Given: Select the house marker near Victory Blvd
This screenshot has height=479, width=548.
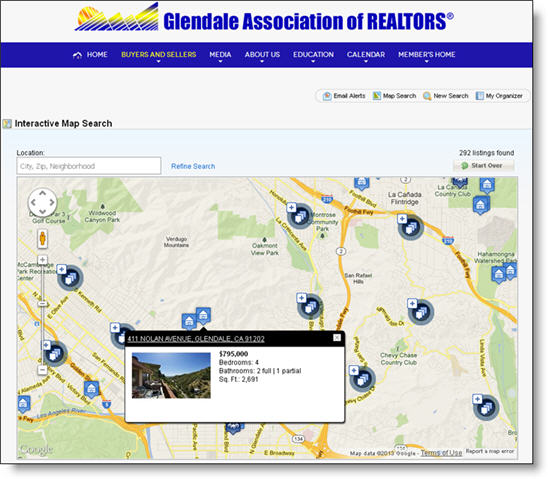Looking at the screenshot, I should pos(91,389).
